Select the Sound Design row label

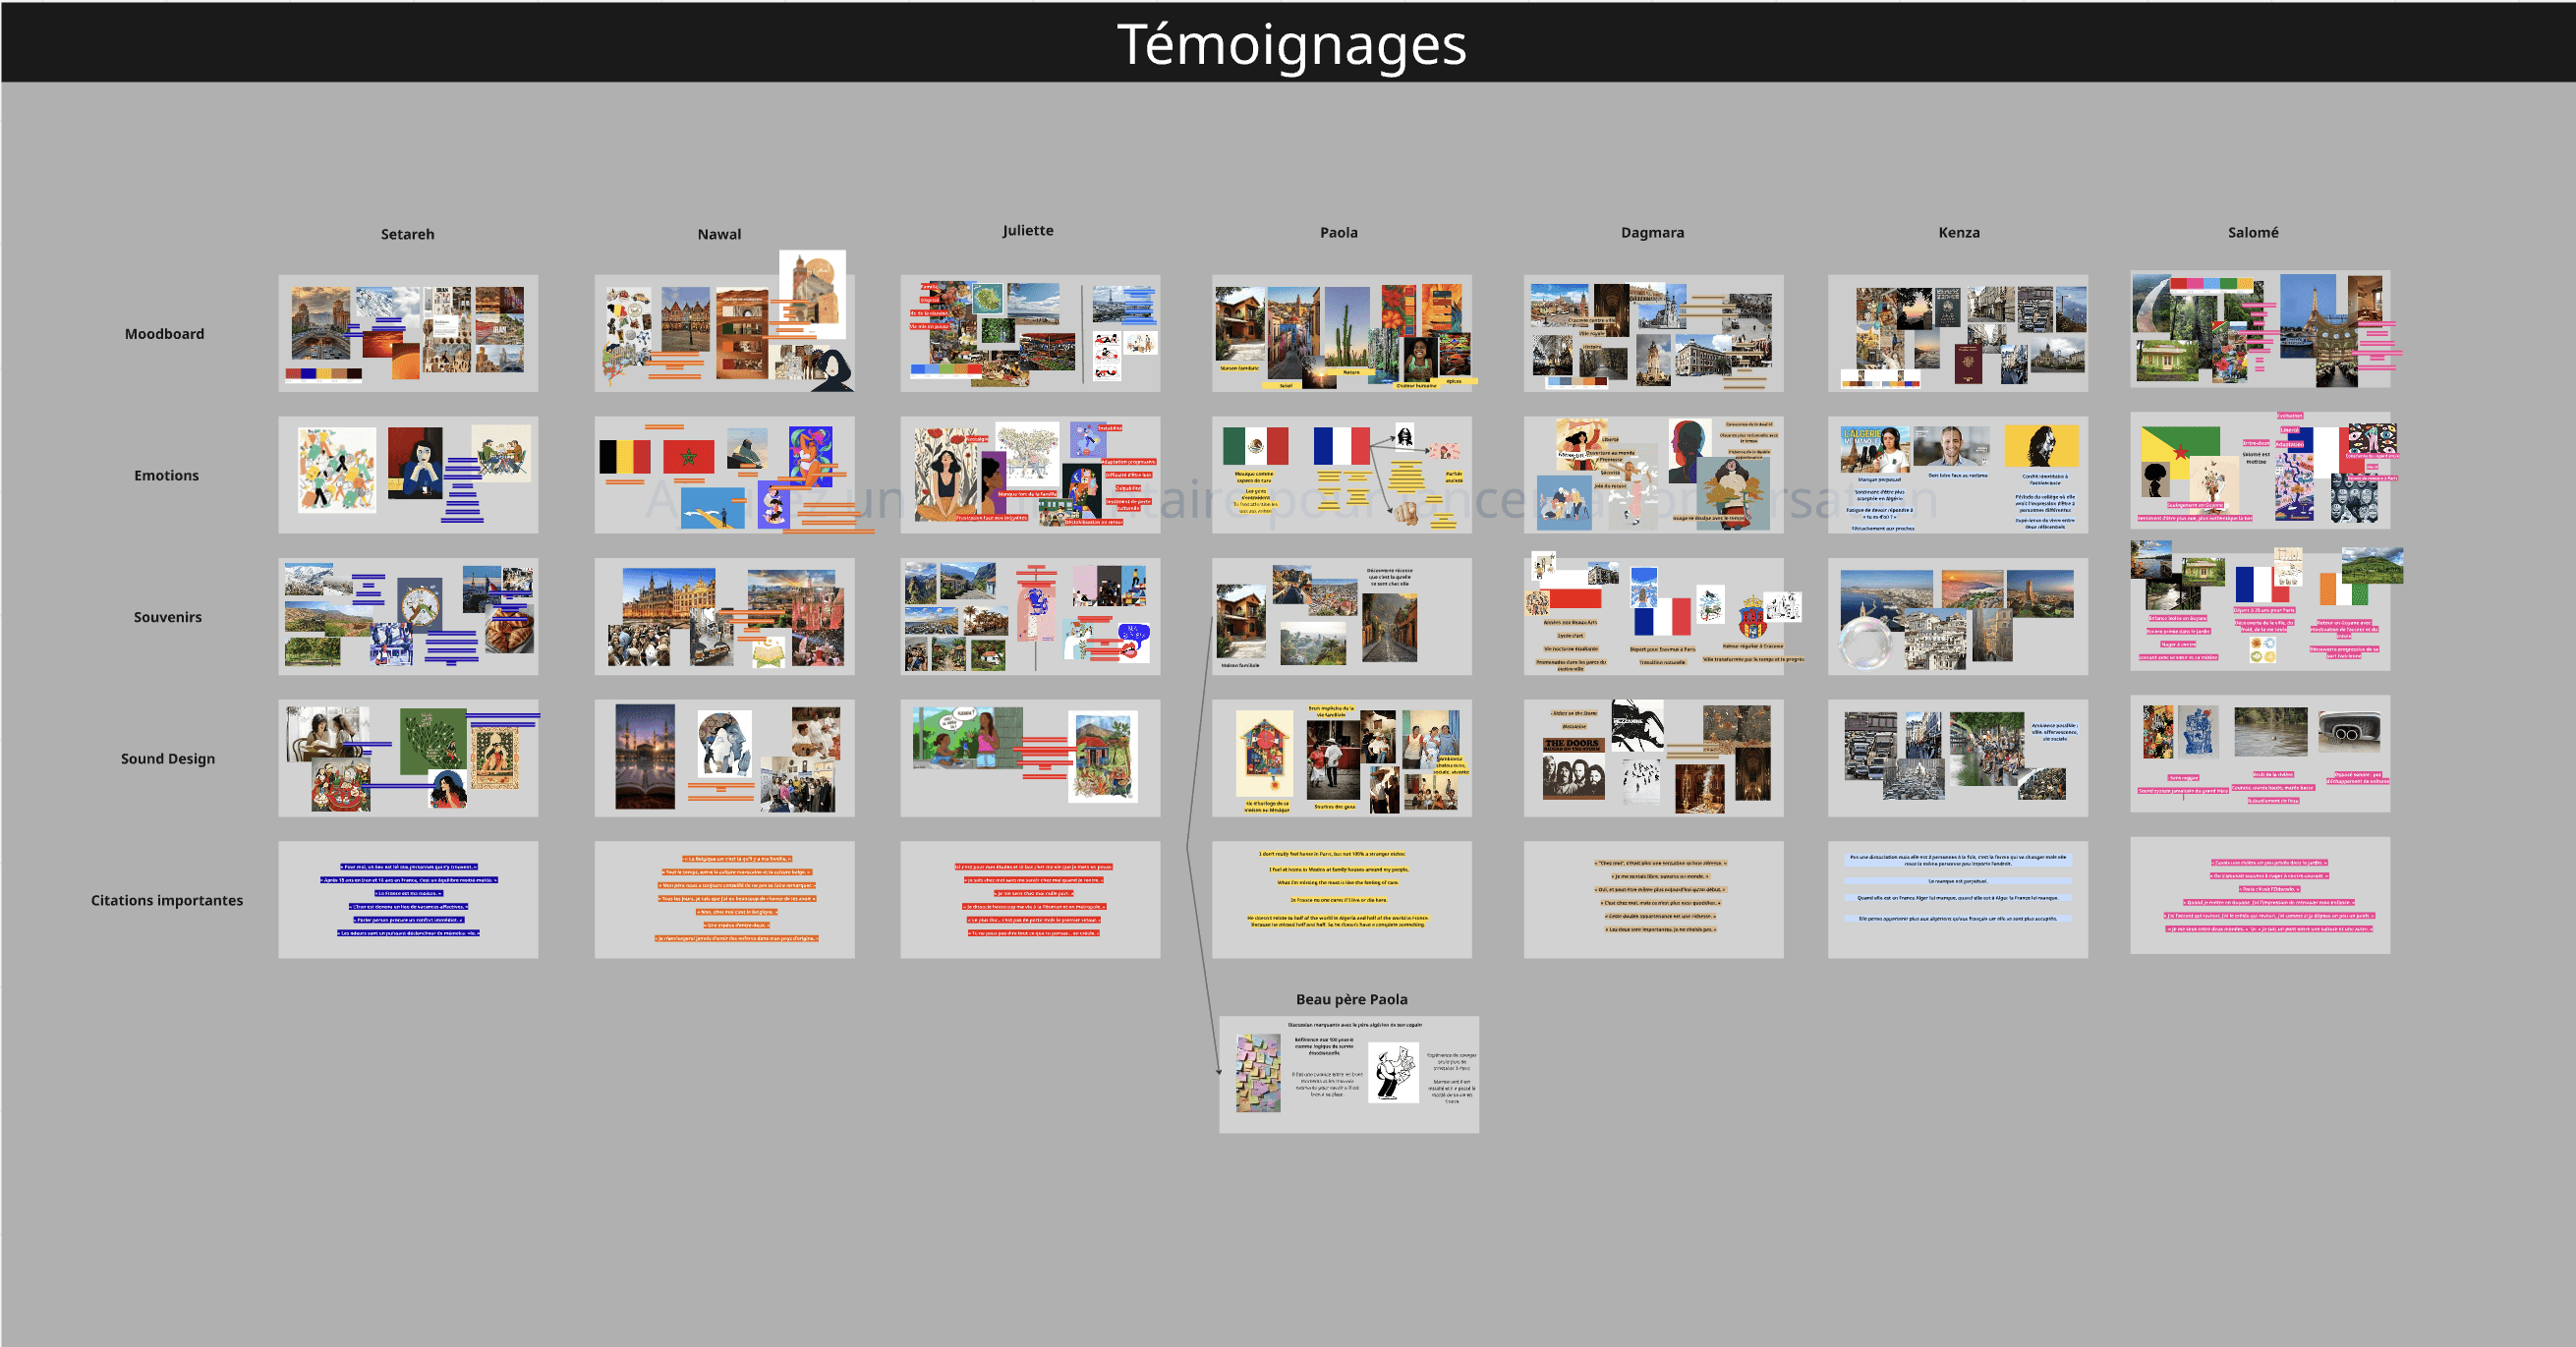point(168,758)
